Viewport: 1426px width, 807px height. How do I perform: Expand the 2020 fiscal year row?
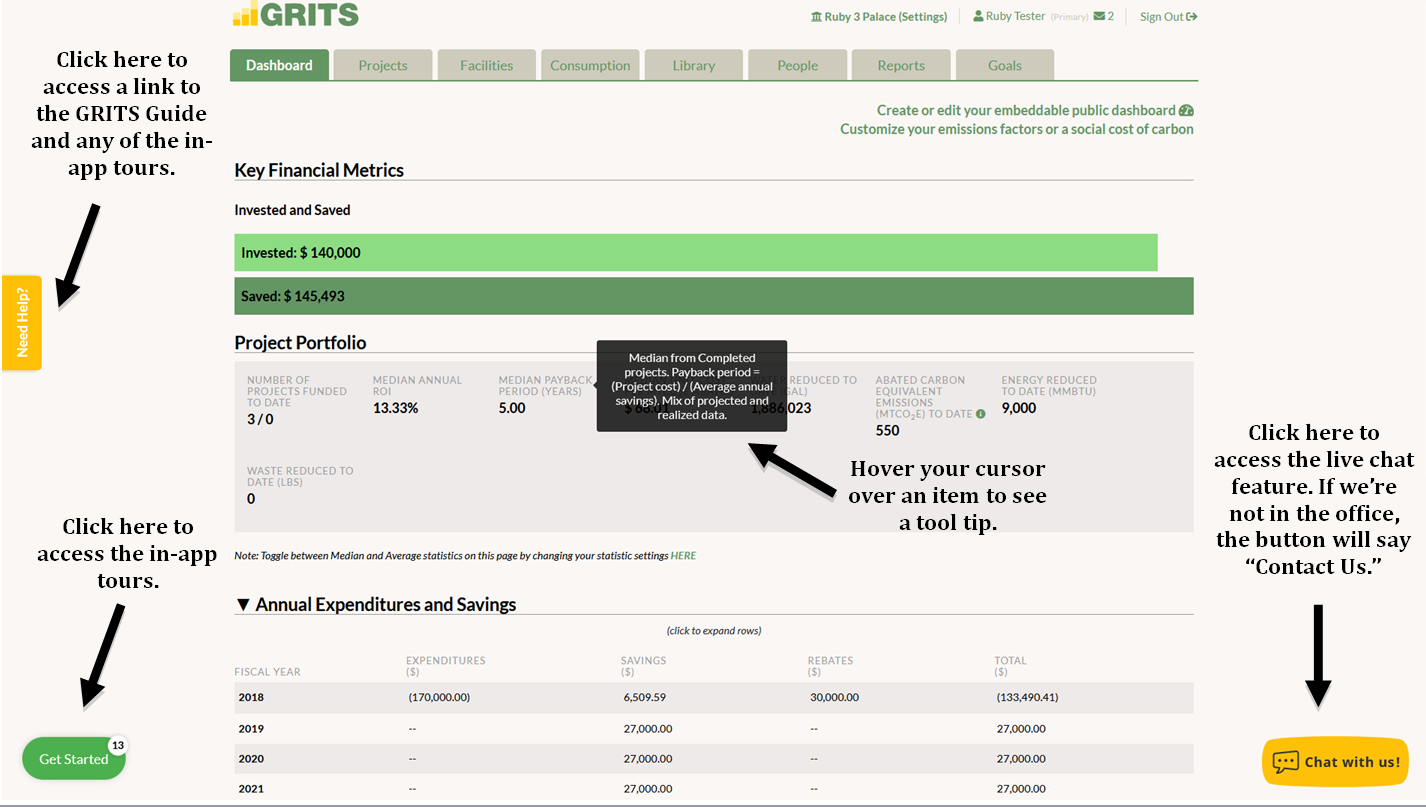click(714, 759)
